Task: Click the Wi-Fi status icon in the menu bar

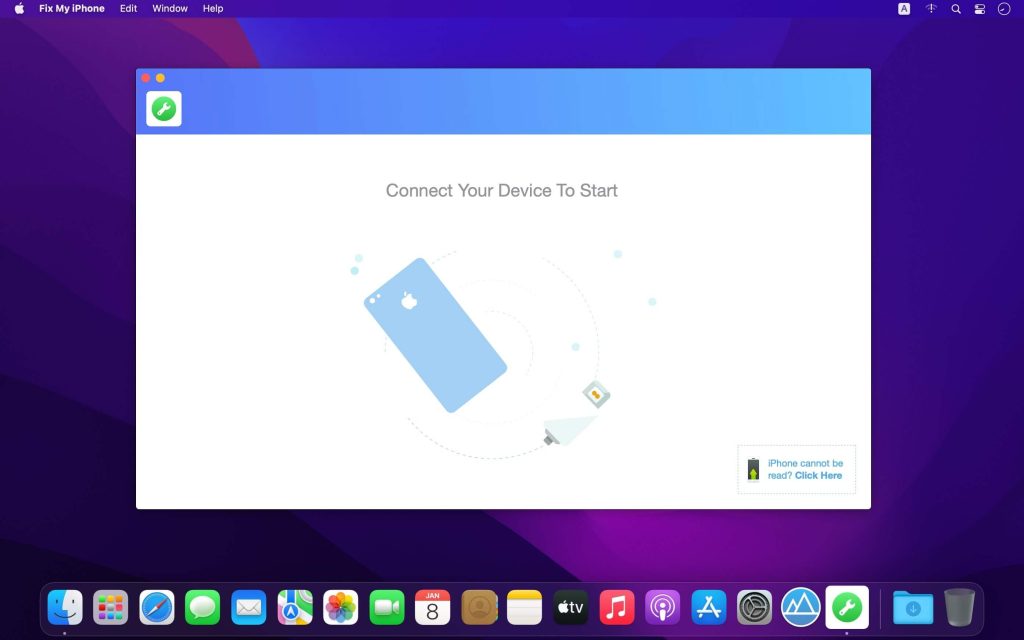Action: (x=930, y=8)
